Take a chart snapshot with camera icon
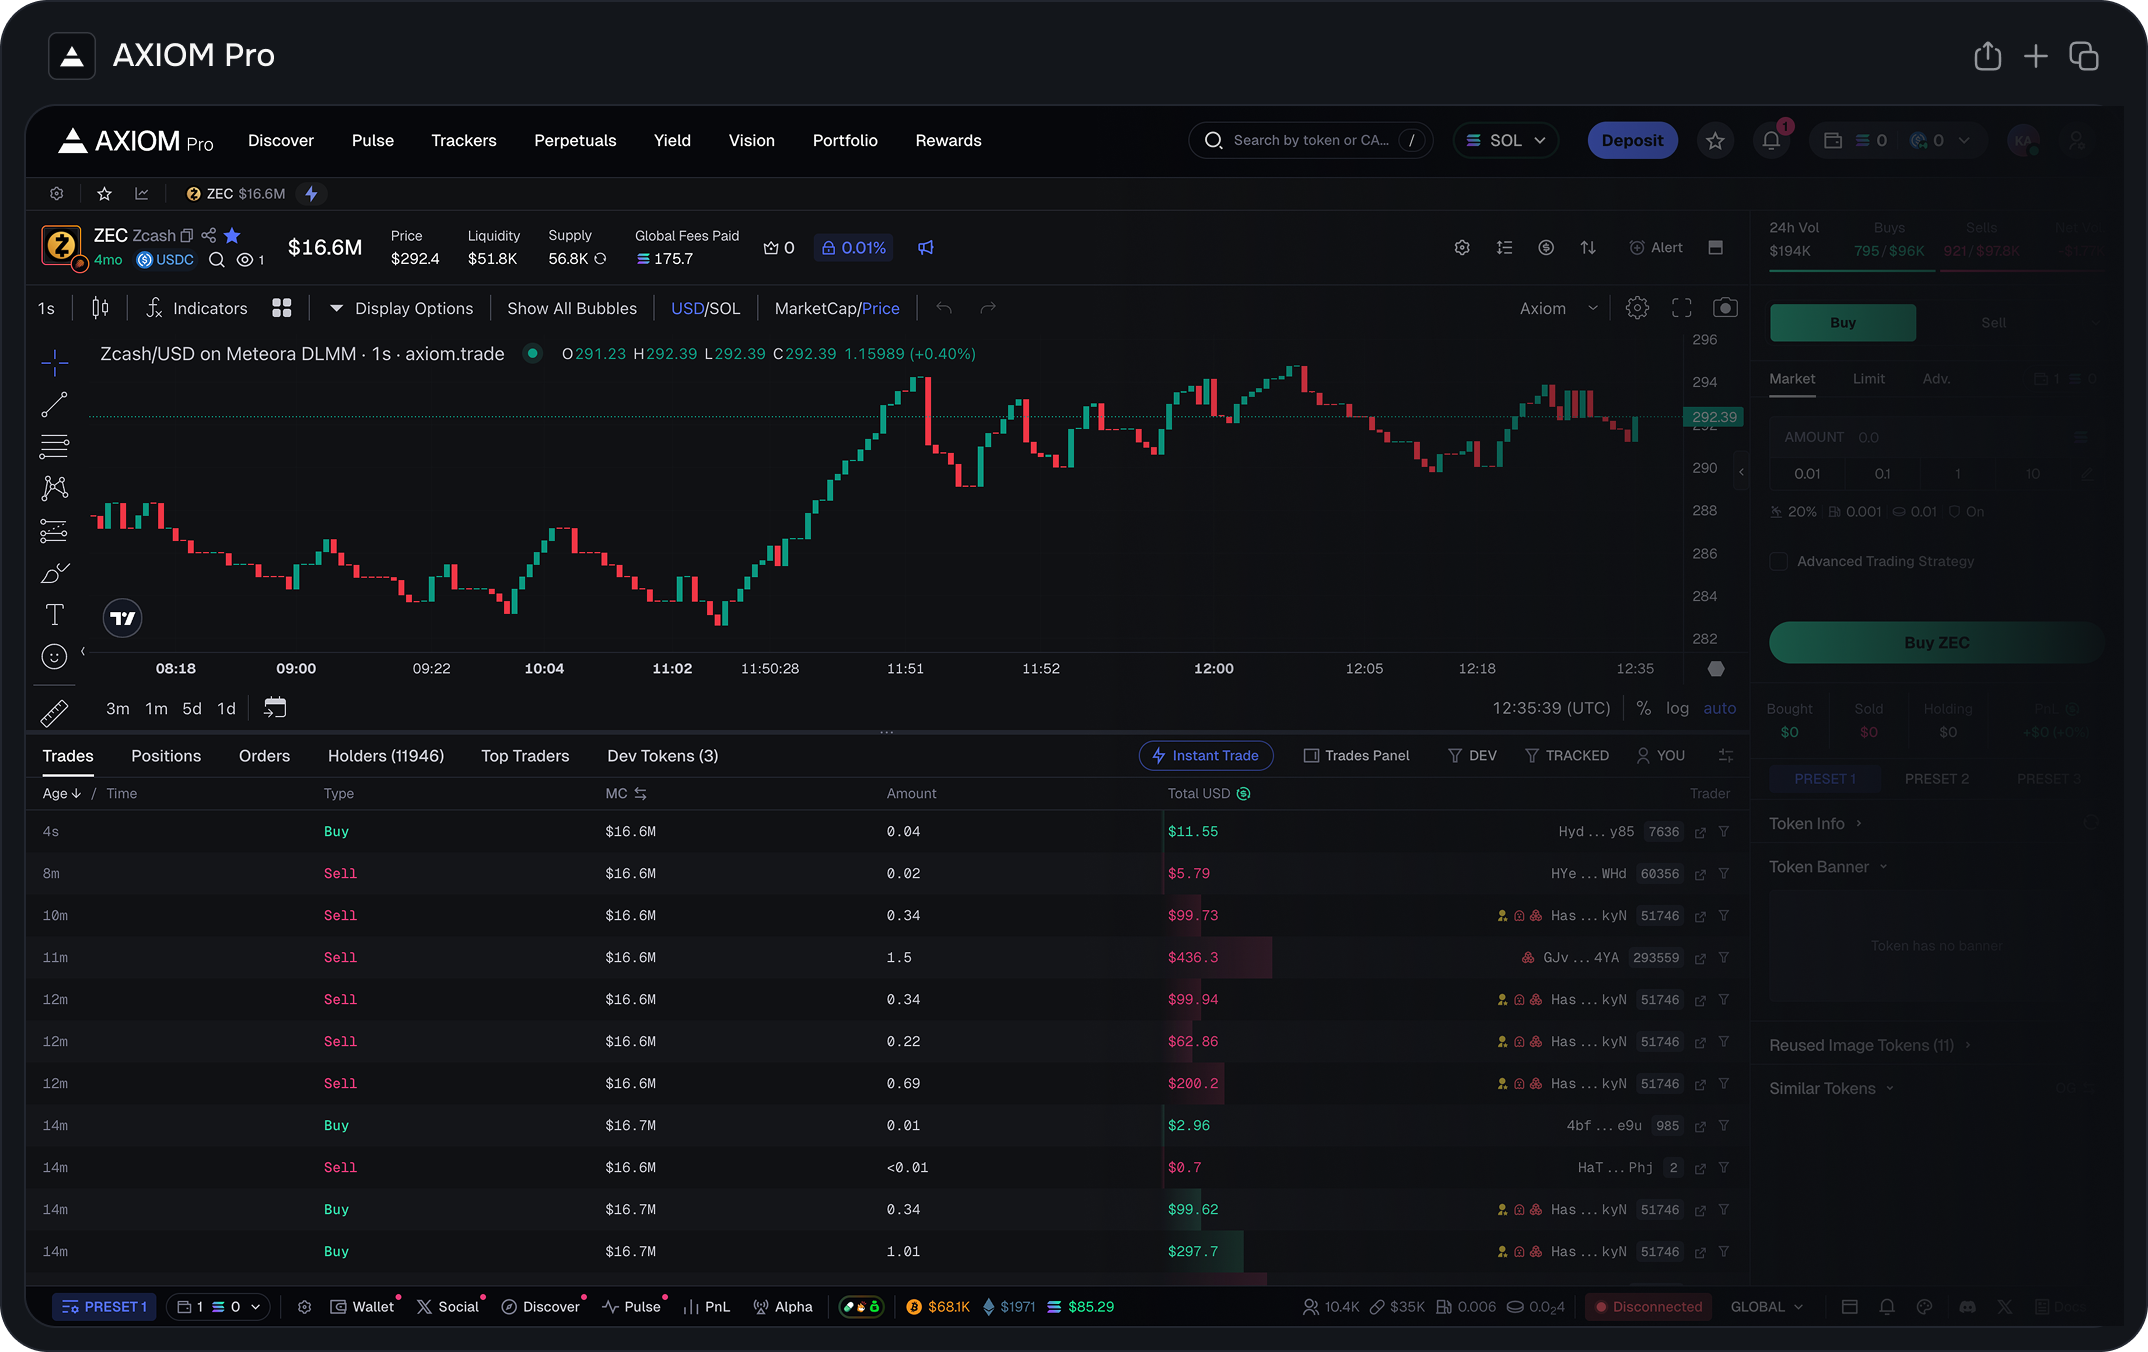The height and width of the screenshot is (1352, 2148). (x=1725, y=308)
